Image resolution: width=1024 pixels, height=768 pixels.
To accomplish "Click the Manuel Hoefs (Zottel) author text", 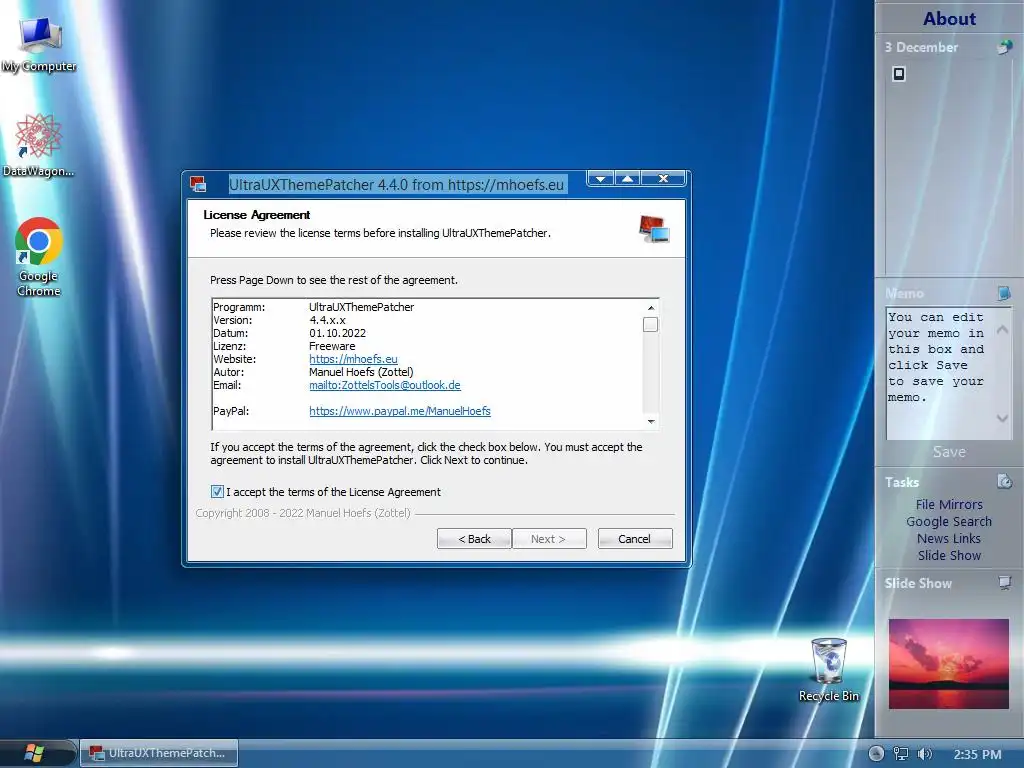I will (361, 372).
